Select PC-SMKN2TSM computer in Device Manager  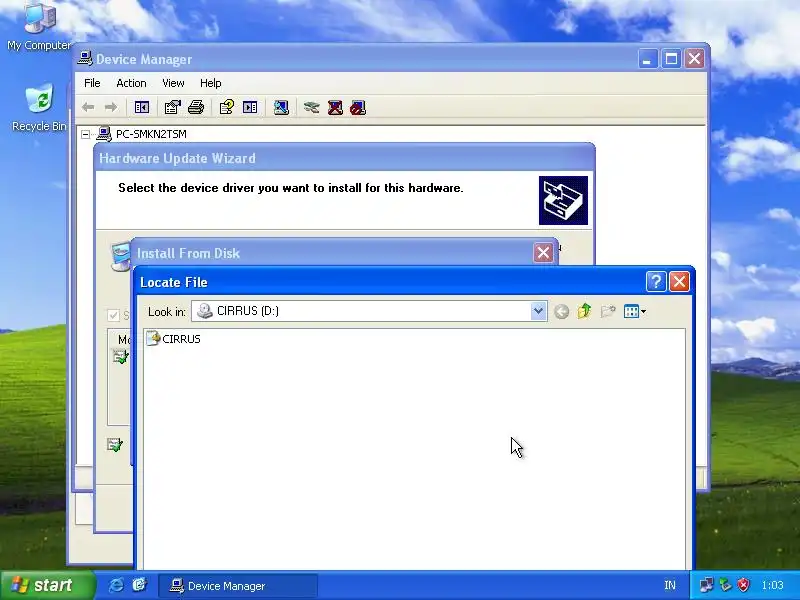(151, 134)
